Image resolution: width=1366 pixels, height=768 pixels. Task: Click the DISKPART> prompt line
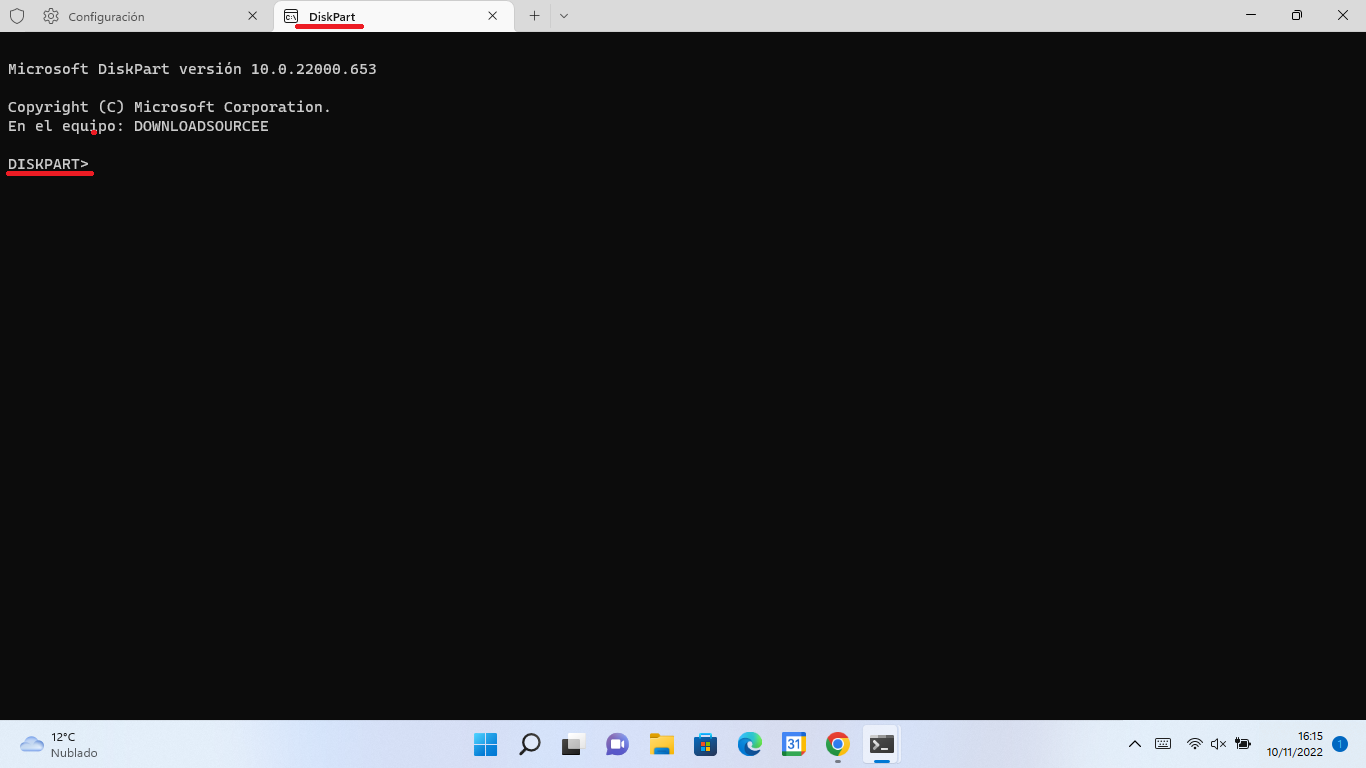coord(48,164)
